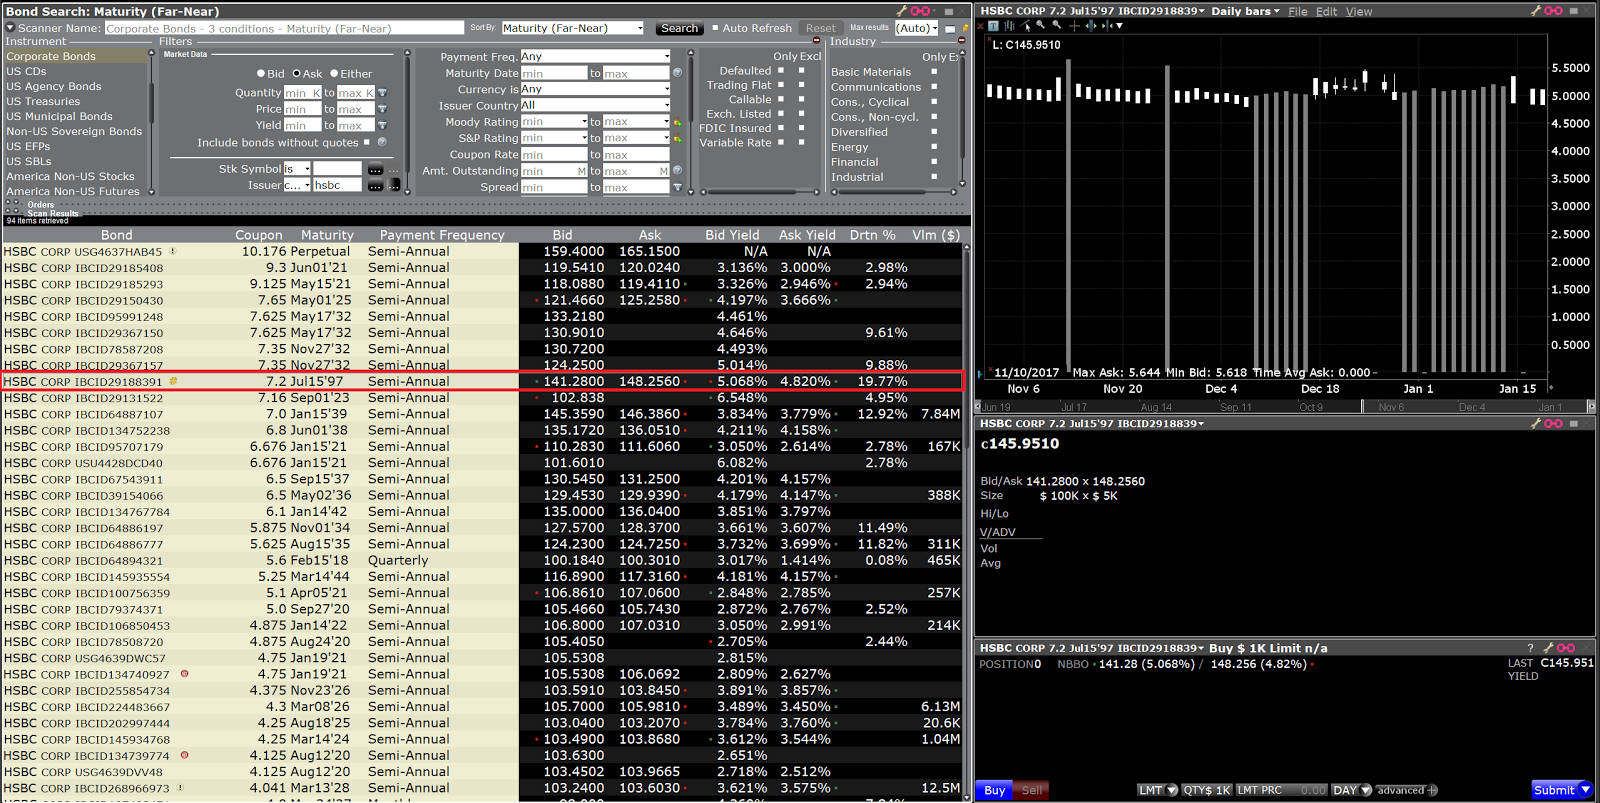
Task: Click the compress horizontal bars icon in chart
Action: [x=1106, y=26]
